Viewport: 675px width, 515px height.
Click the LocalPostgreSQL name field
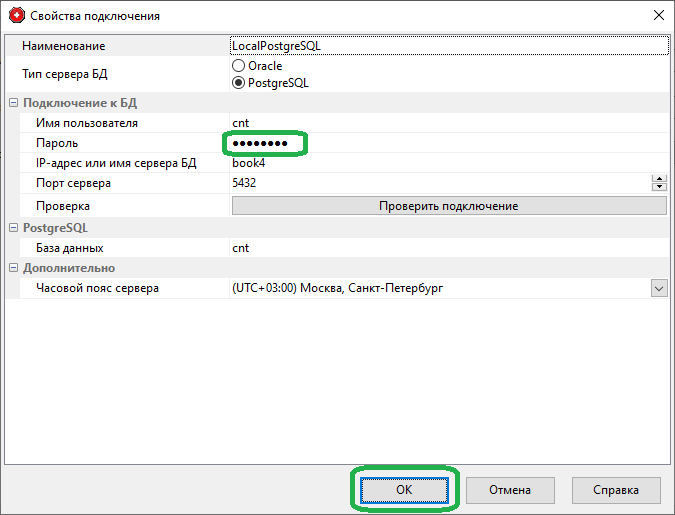click(x=449, y=46)
